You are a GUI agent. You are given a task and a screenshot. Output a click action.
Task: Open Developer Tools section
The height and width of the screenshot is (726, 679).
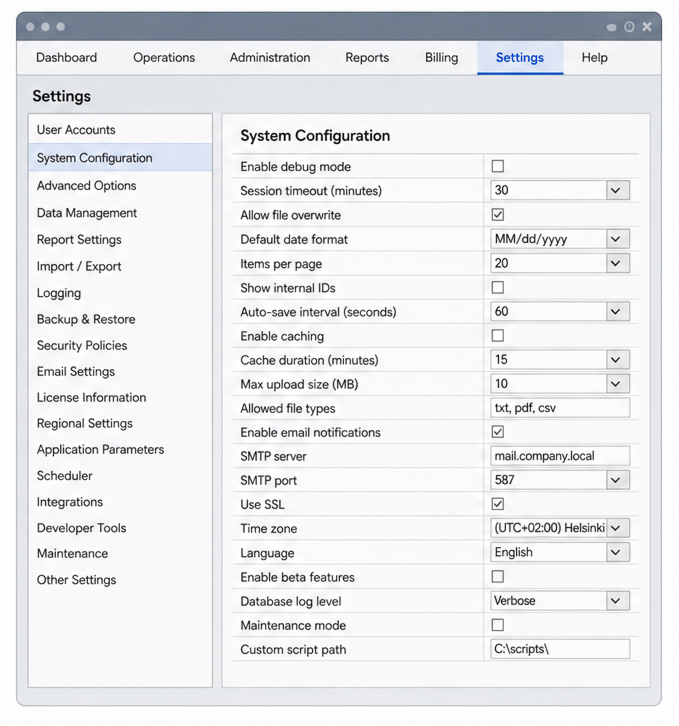click(x=120, y=528)
